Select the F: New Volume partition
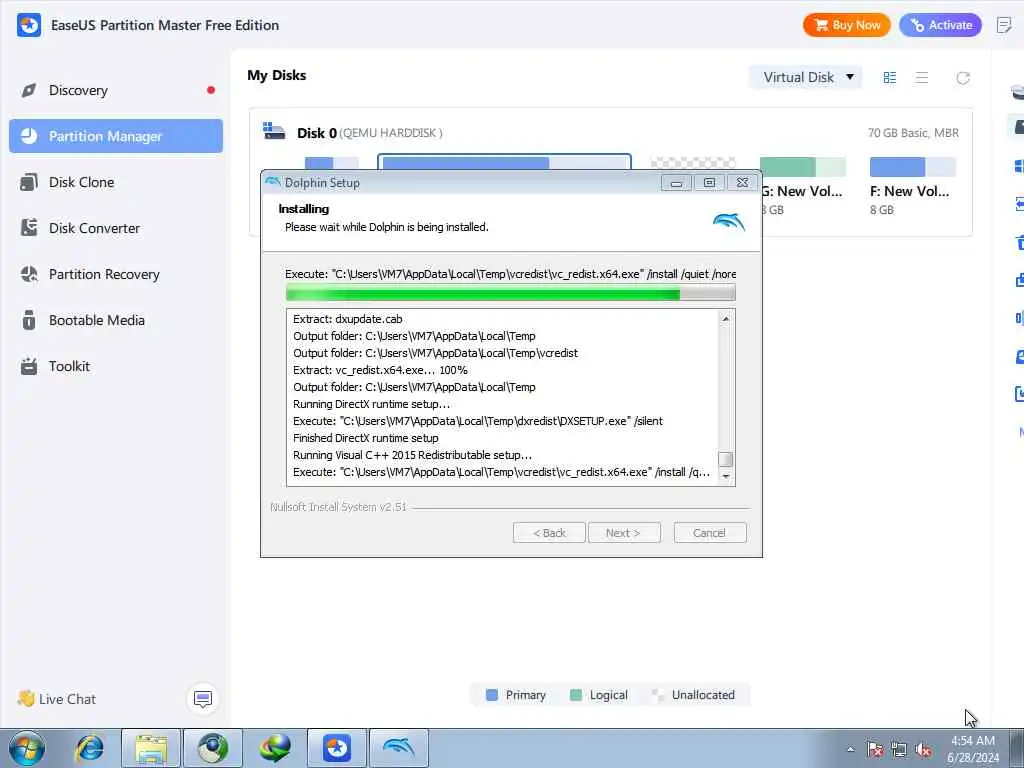The height and width of the screenshot is (768, 1024). 912,186
